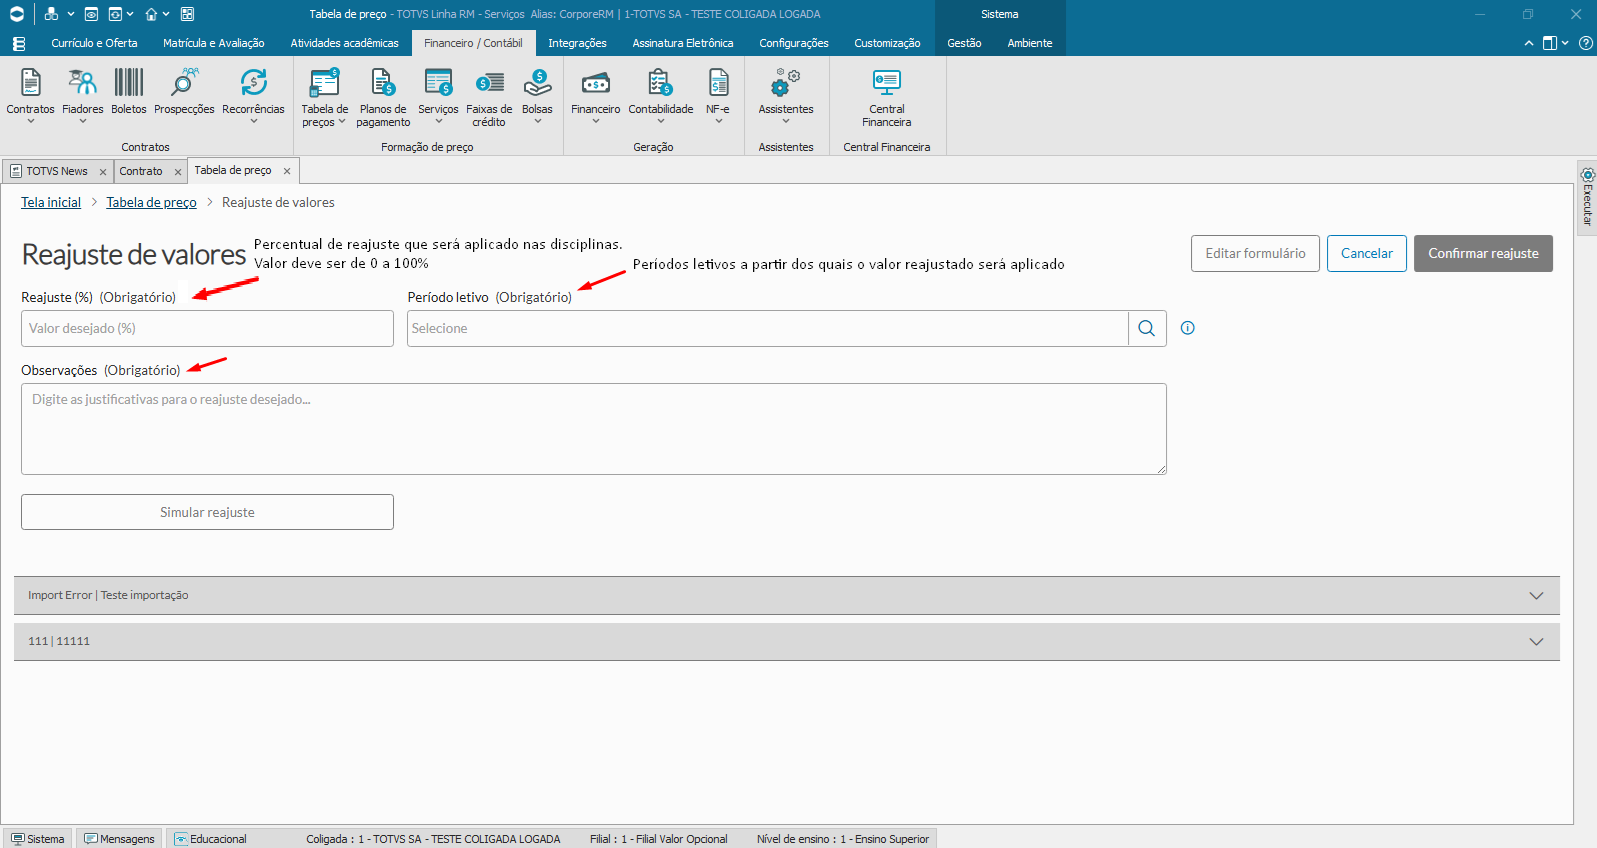This screenshot has height=848, width=1597.
Task: Click the NF-e ribbon icon
Action: (x=718, y=83)
